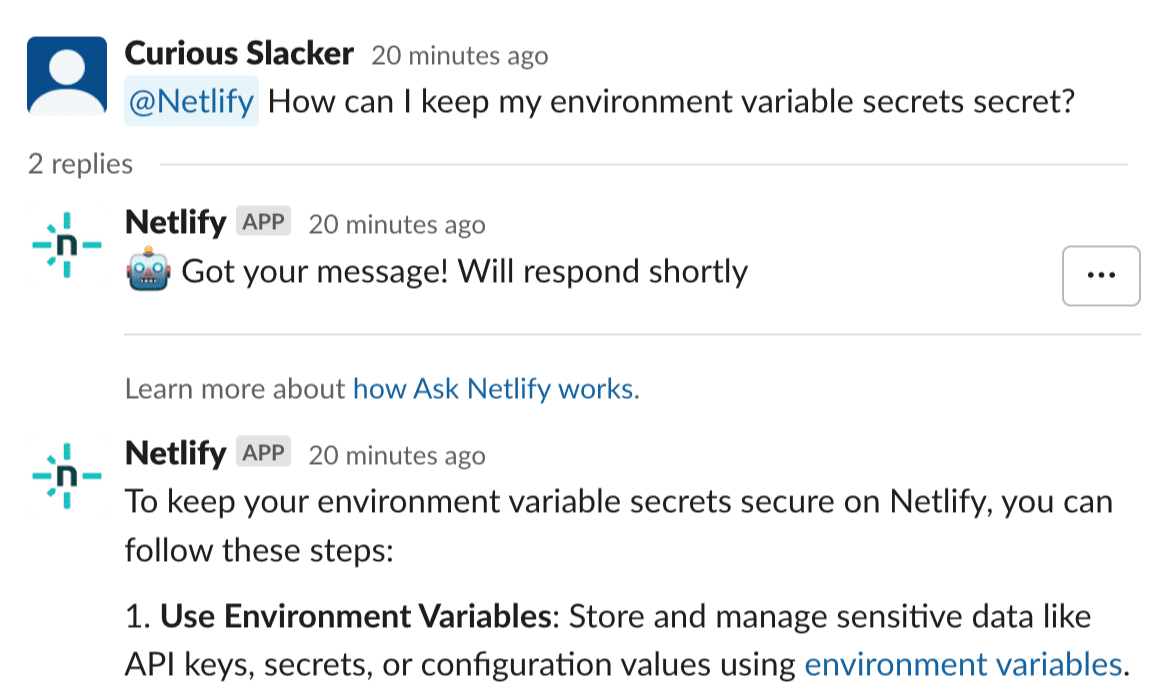Click Curious Slacker's profile avatar

tap(66, 76)
